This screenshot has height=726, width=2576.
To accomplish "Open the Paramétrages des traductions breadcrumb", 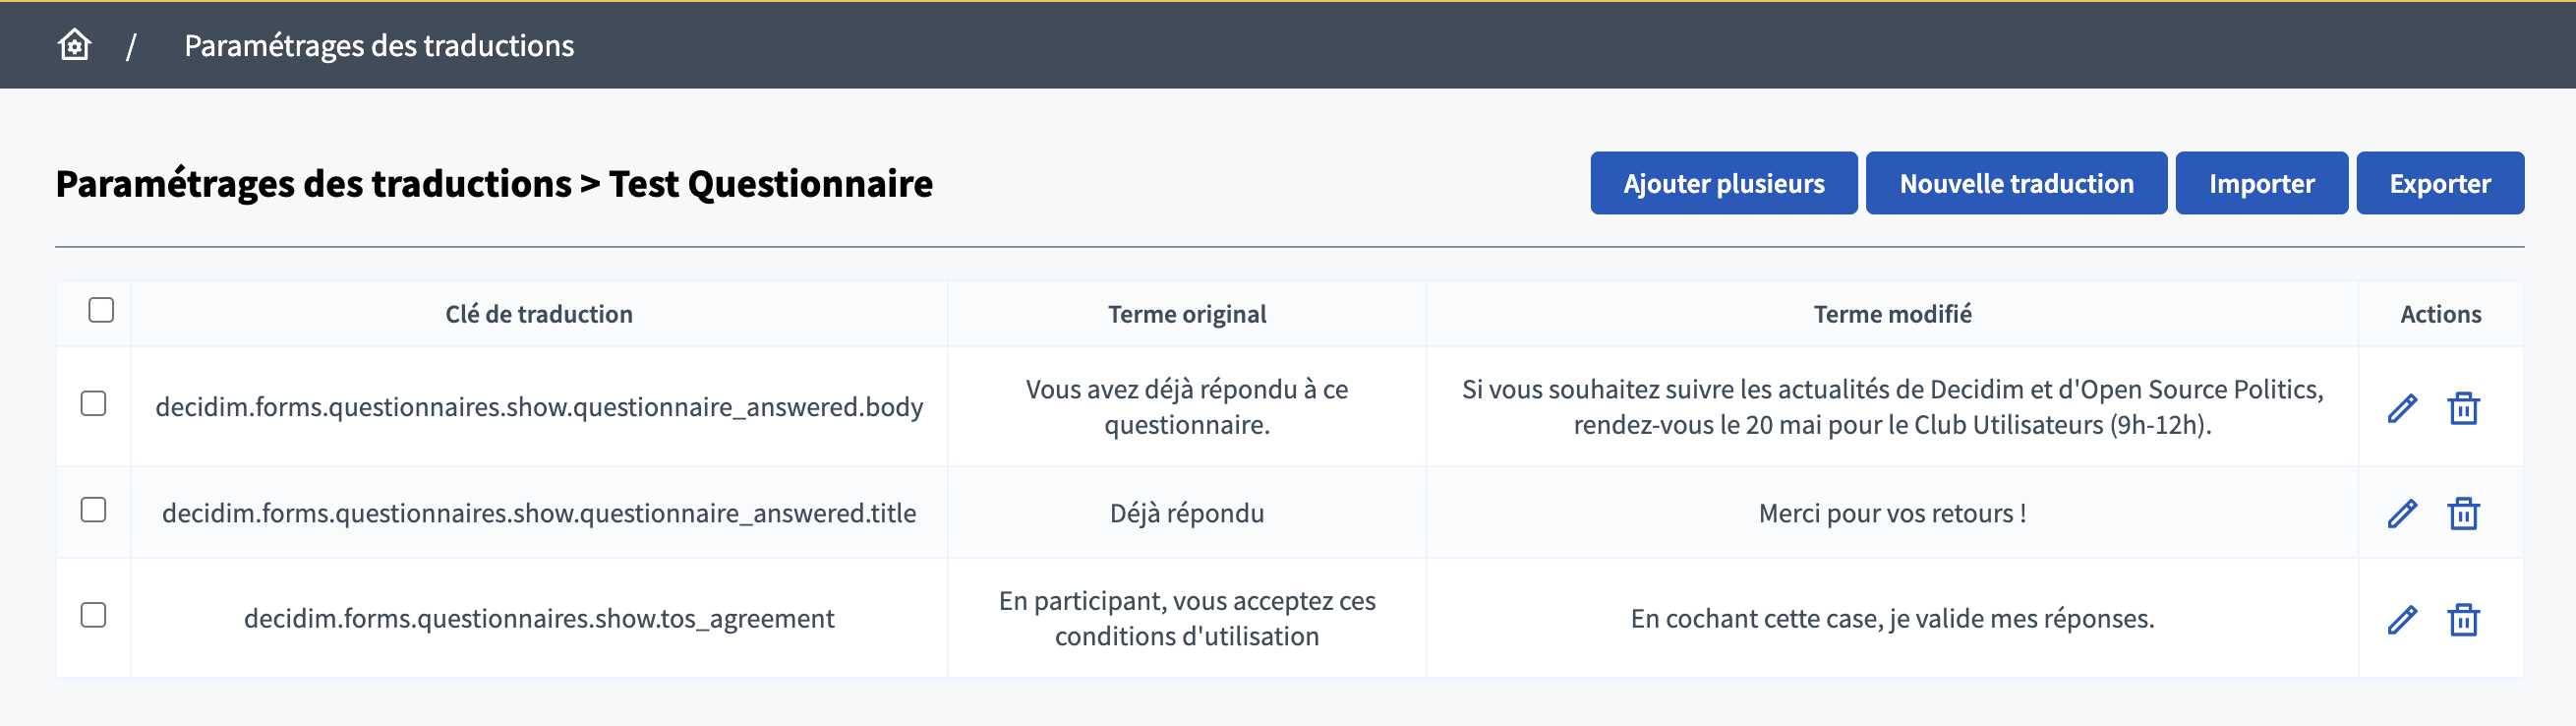I will click(x=379, y=45).
